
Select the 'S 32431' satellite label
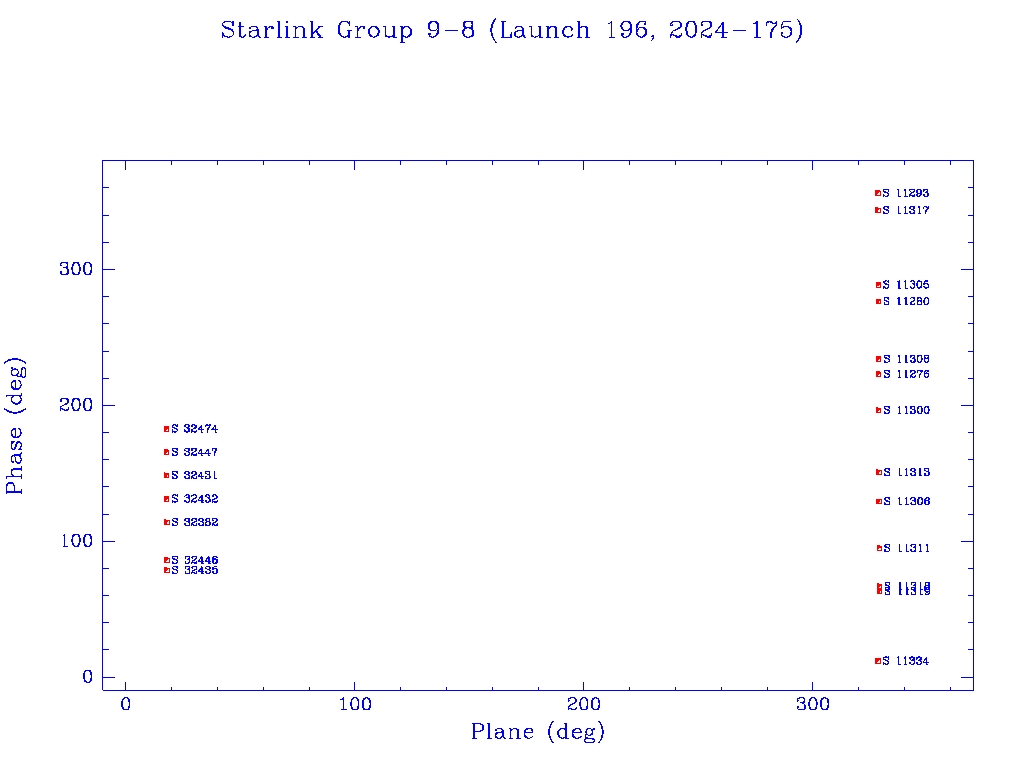pyautogui.click(x=195, y=475)
